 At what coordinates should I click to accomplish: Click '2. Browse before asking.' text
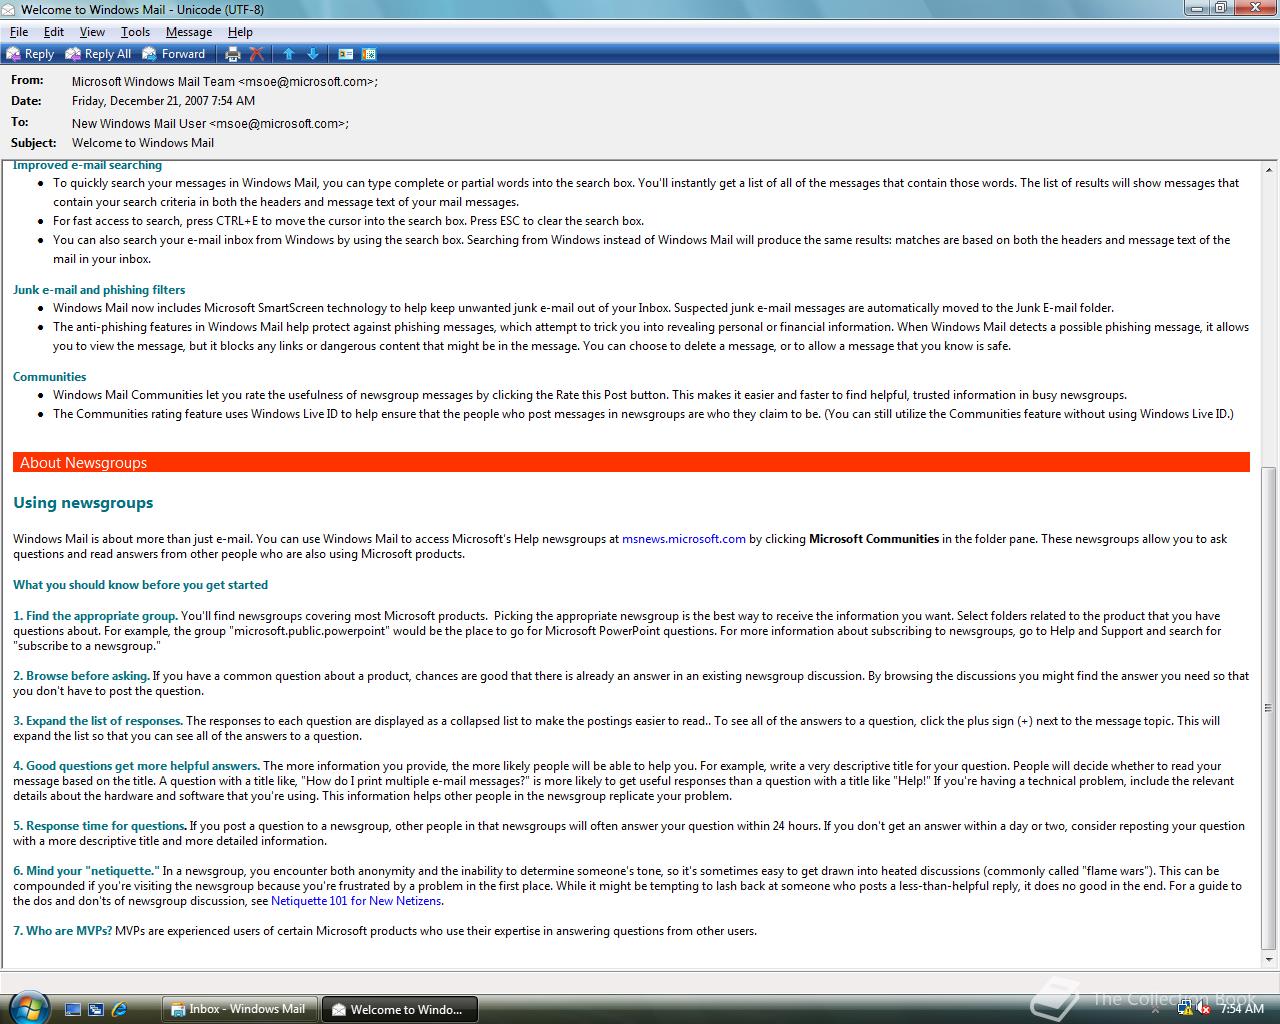click(81, 676)
